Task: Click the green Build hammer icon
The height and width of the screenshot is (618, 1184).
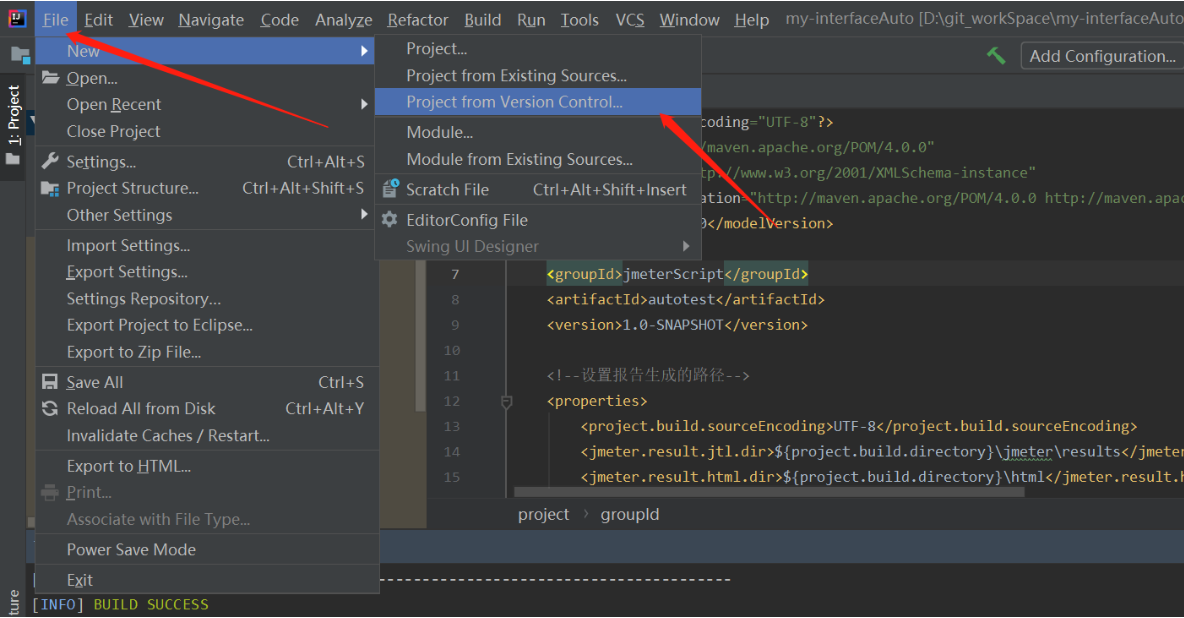Action: pos(996,55)
